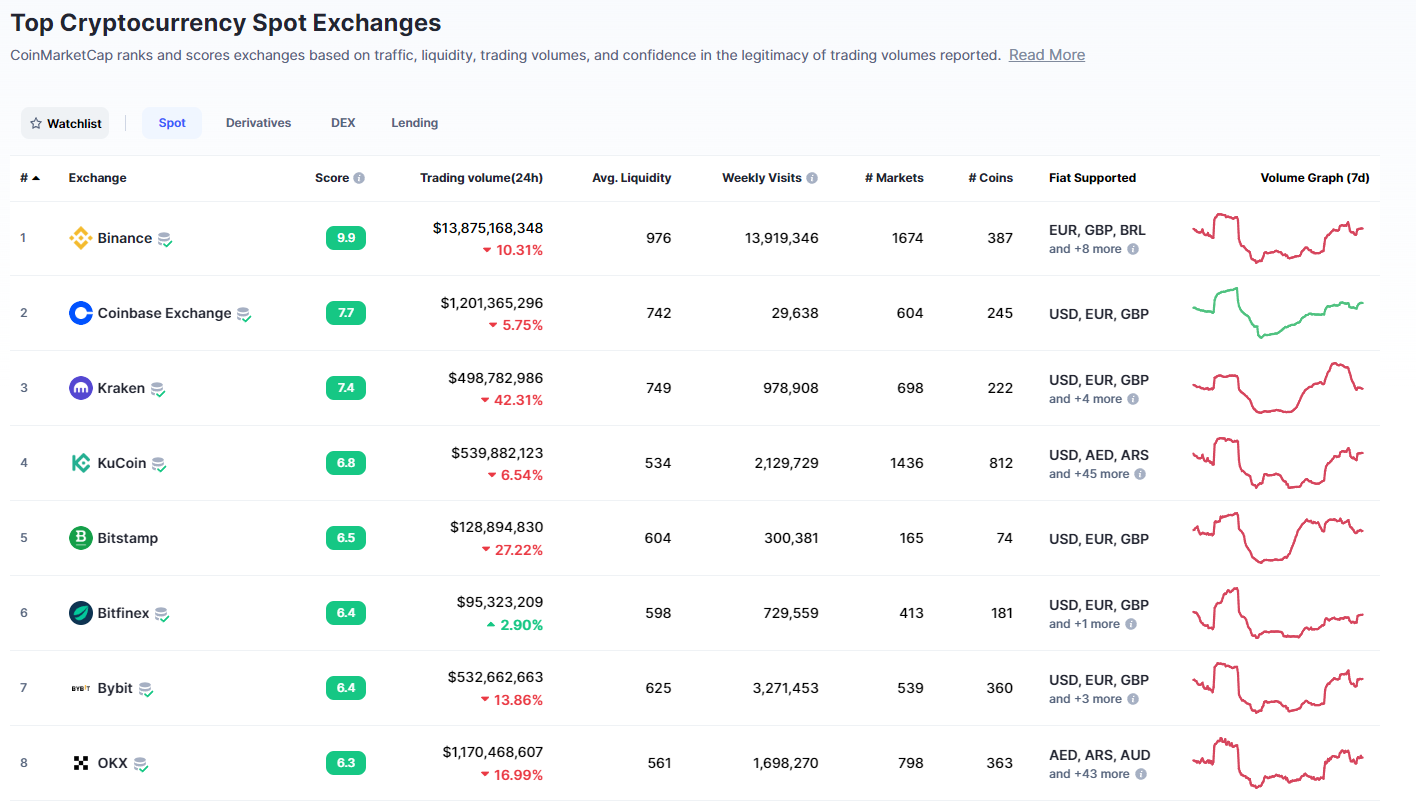Viewport: 1416px width, 801px height.
Task: Click the Bitfinex logo icon
Action: [x=81, y=613]
